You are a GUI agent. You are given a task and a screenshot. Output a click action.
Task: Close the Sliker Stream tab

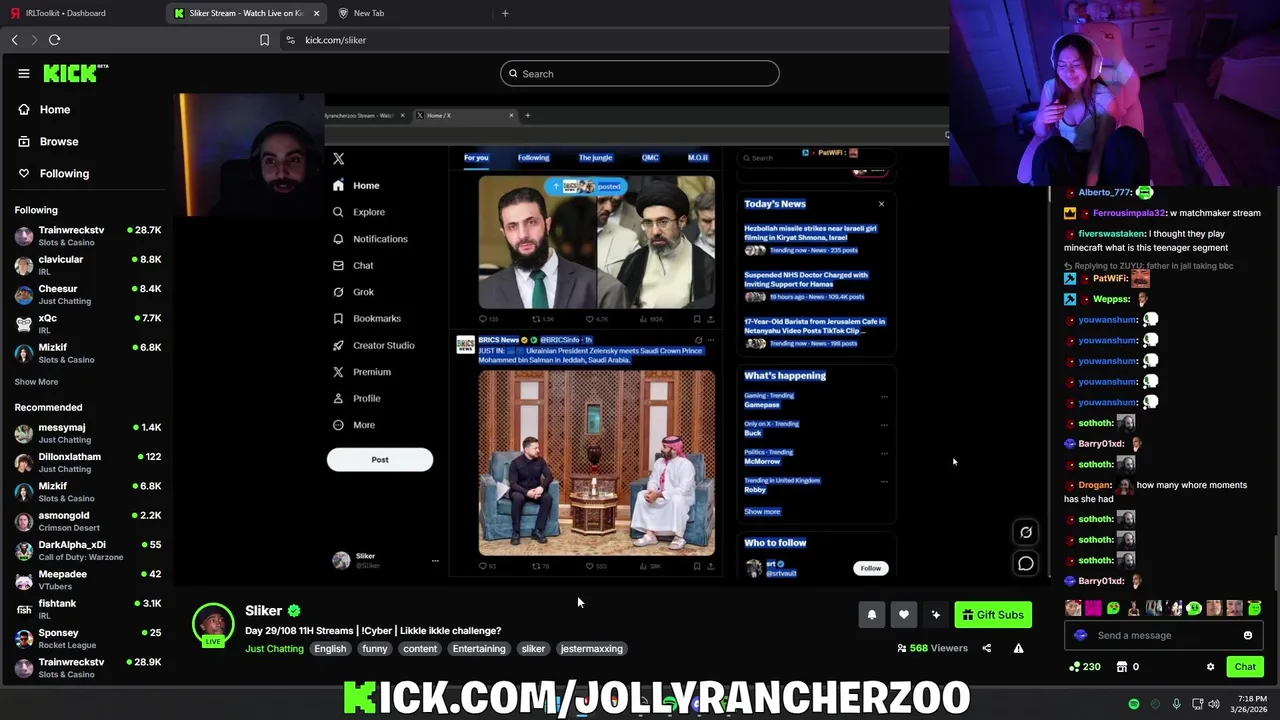[317, 13]
